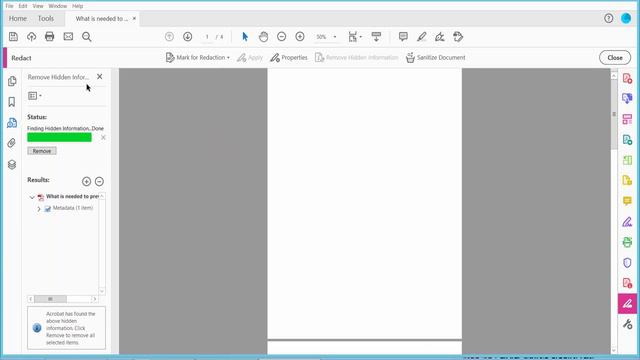
Task: Expand all results with plus button
Action: coord(87,181)
